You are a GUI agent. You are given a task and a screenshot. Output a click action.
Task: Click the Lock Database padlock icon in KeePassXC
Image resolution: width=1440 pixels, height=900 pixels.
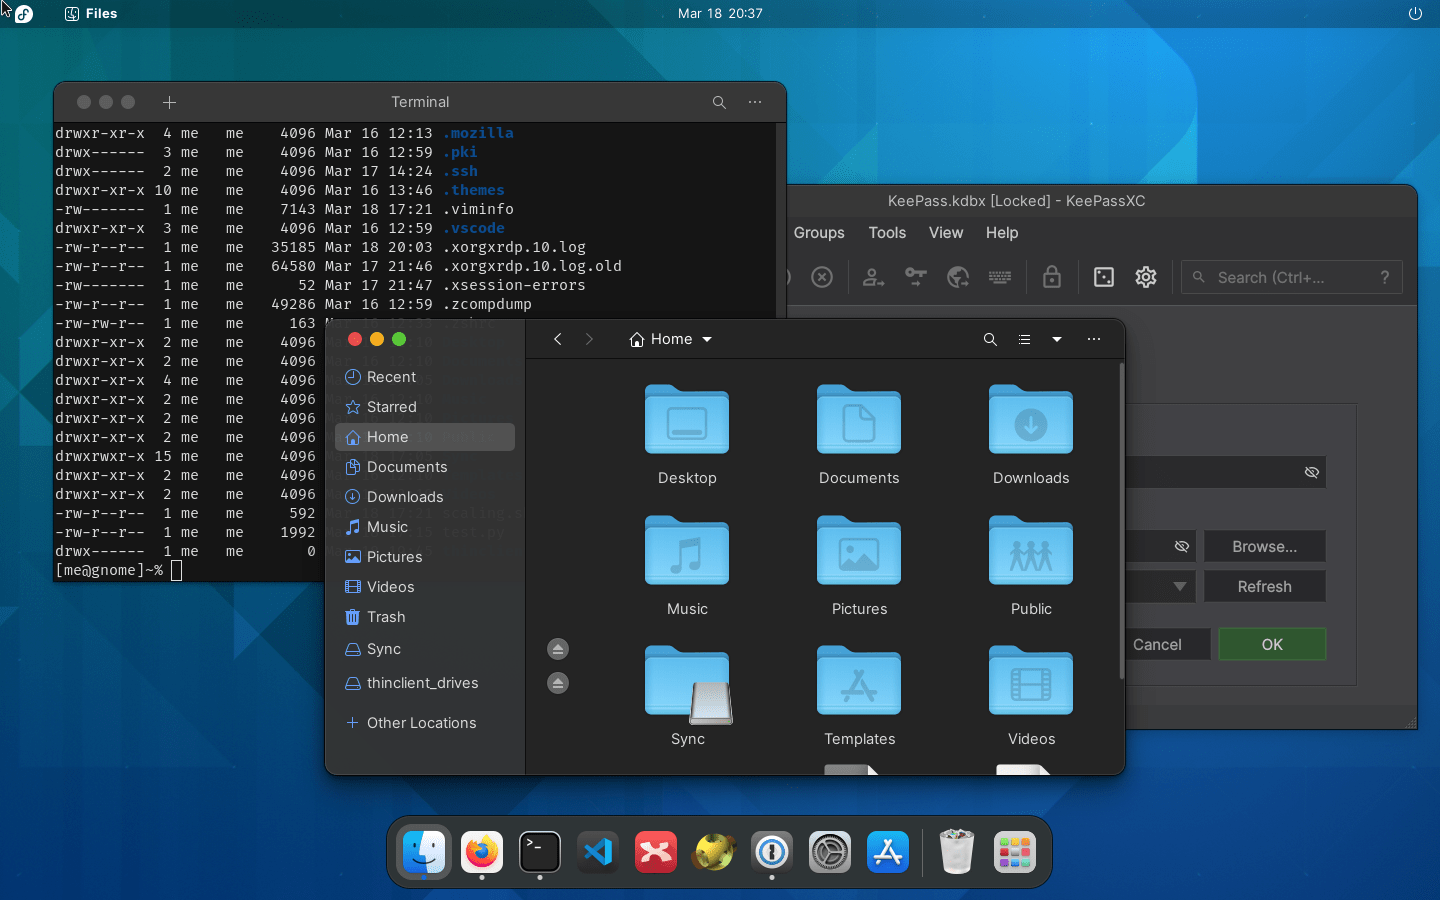(x=1052, y=277)
